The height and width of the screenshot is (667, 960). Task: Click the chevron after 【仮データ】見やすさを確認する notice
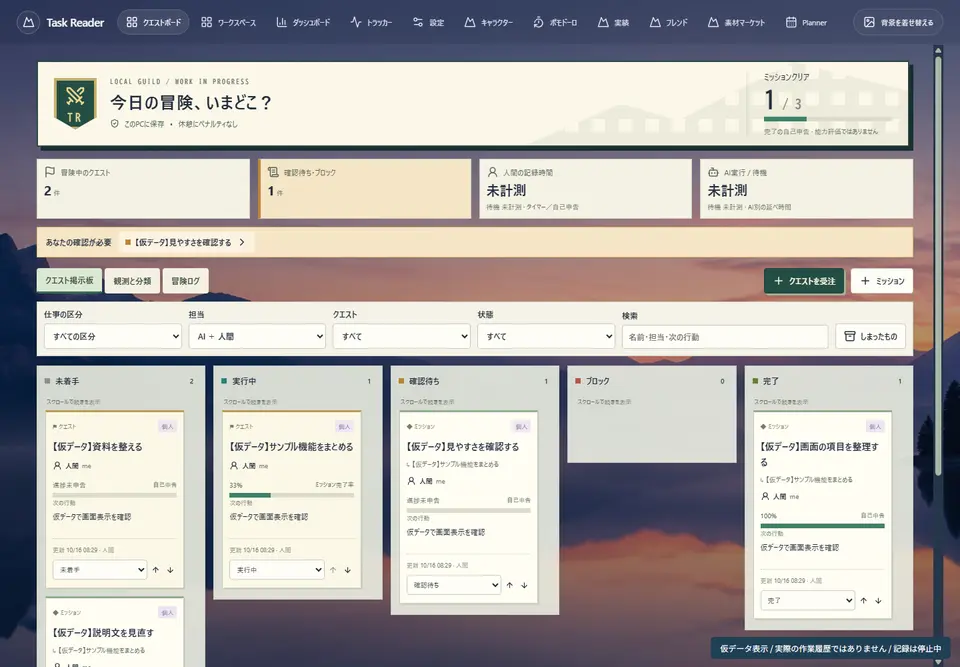tap(242, 243)
